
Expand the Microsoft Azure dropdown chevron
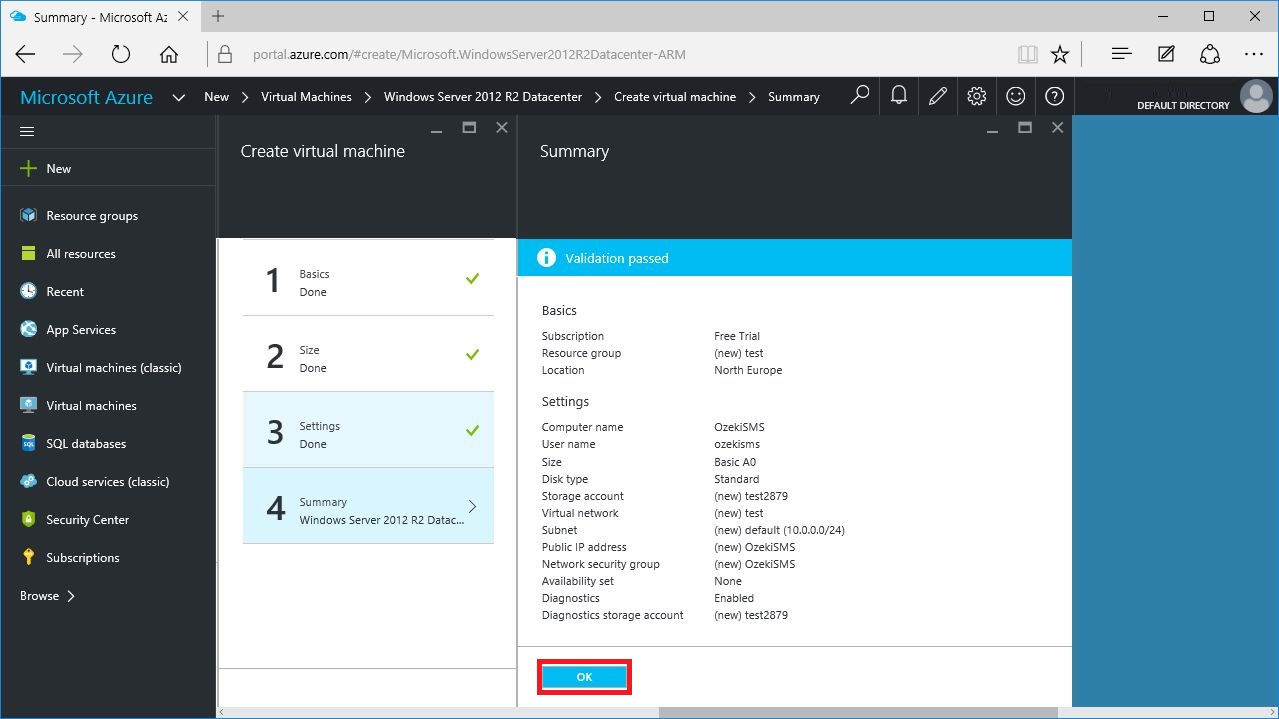pos(179,97)
